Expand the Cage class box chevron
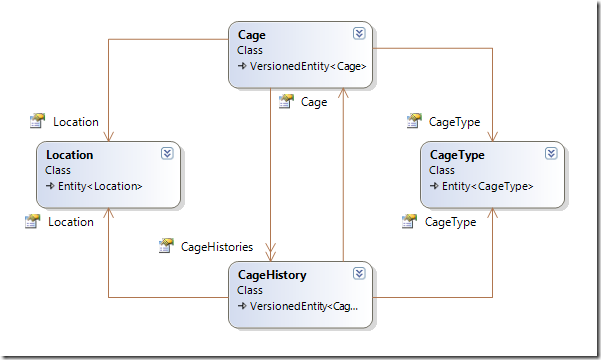Screen dimensions: 601x360 (x=359, y=34)
